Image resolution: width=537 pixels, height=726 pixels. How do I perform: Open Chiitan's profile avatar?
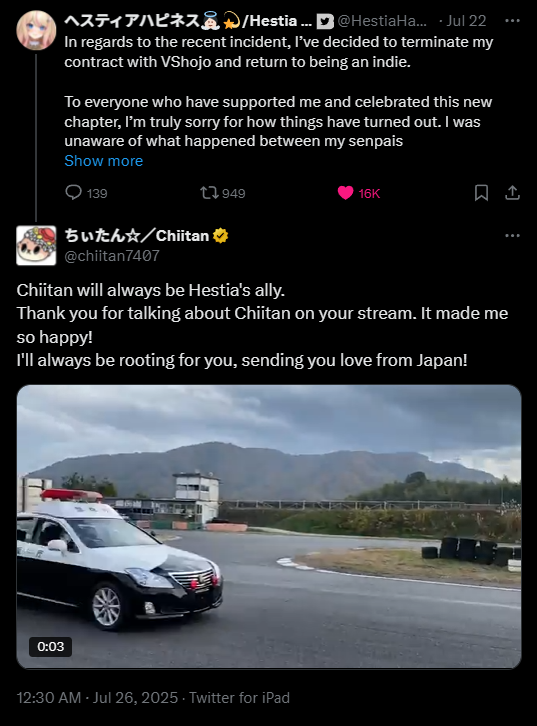point(36,245)
